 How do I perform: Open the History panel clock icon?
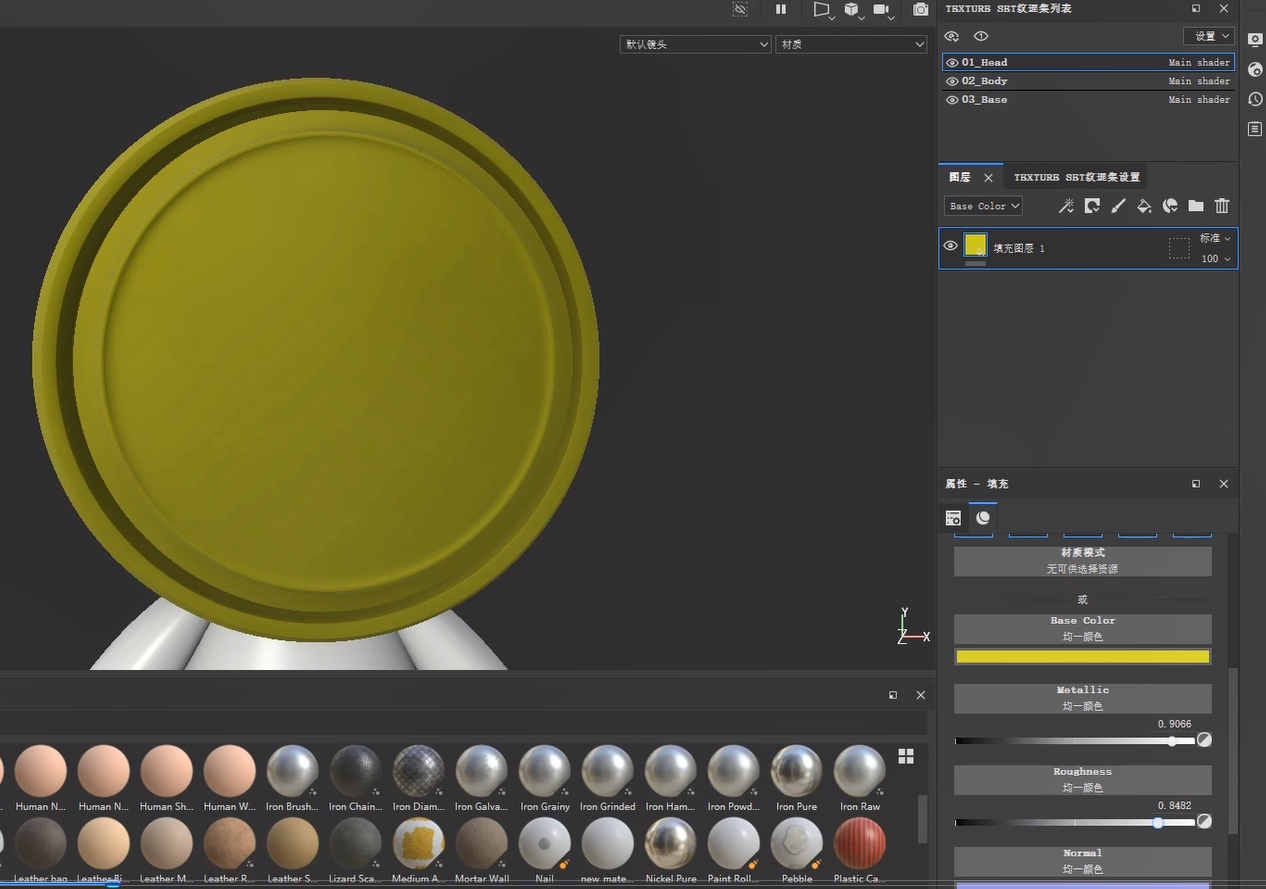pyautogui.click(x=1255, y=99)
